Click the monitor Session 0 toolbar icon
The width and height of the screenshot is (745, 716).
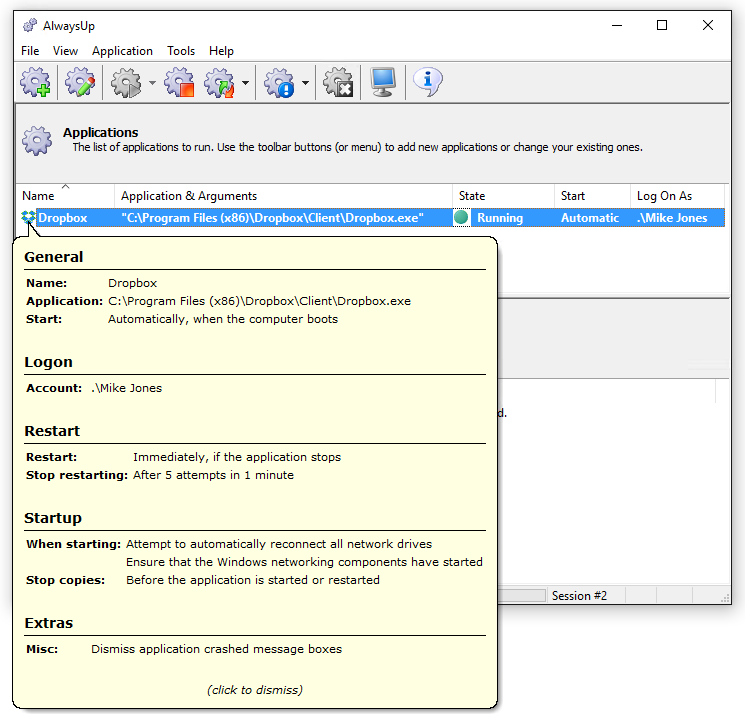383,82
